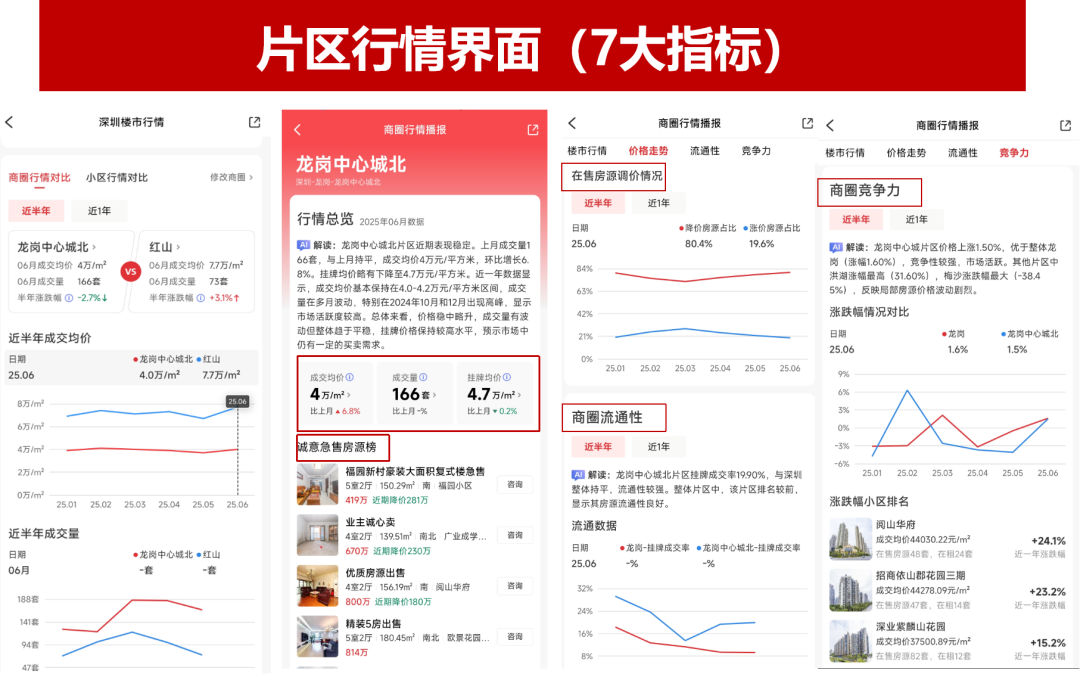Go back from the 深圳楼市行情 screen

9,123
